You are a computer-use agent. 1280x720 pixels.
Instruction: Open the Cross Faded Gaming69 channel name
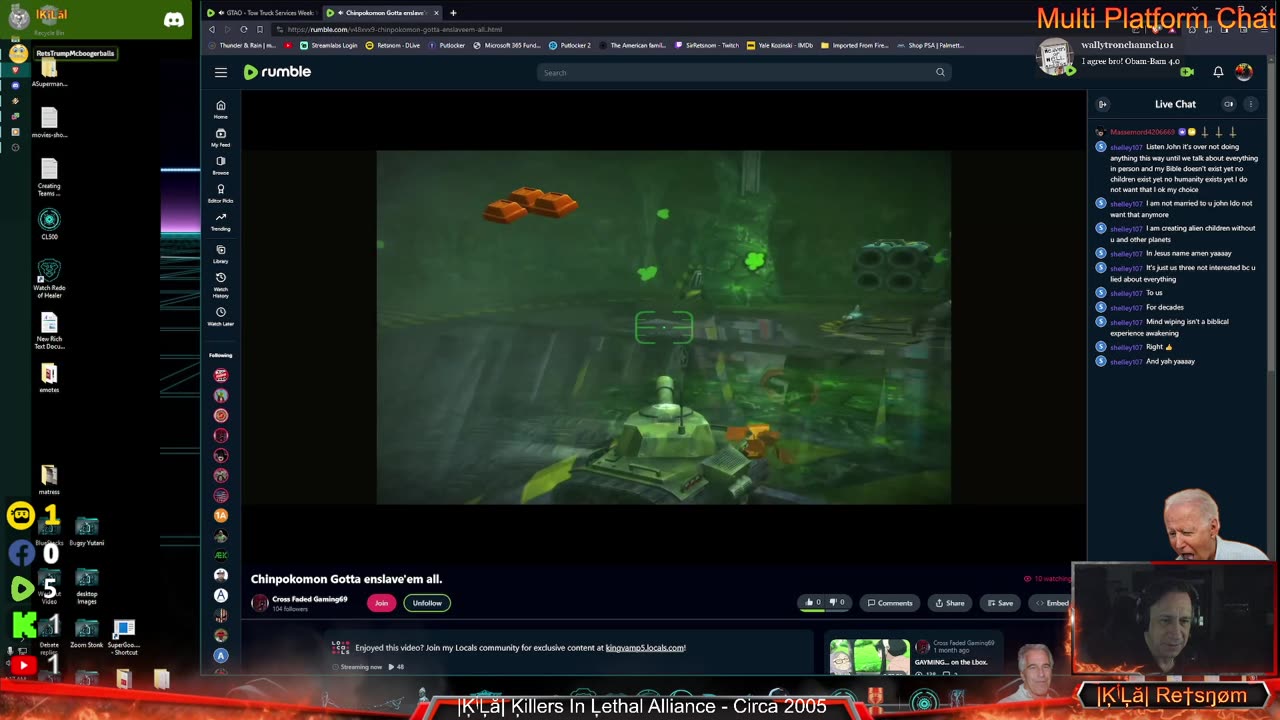click(x=310, y=599)
